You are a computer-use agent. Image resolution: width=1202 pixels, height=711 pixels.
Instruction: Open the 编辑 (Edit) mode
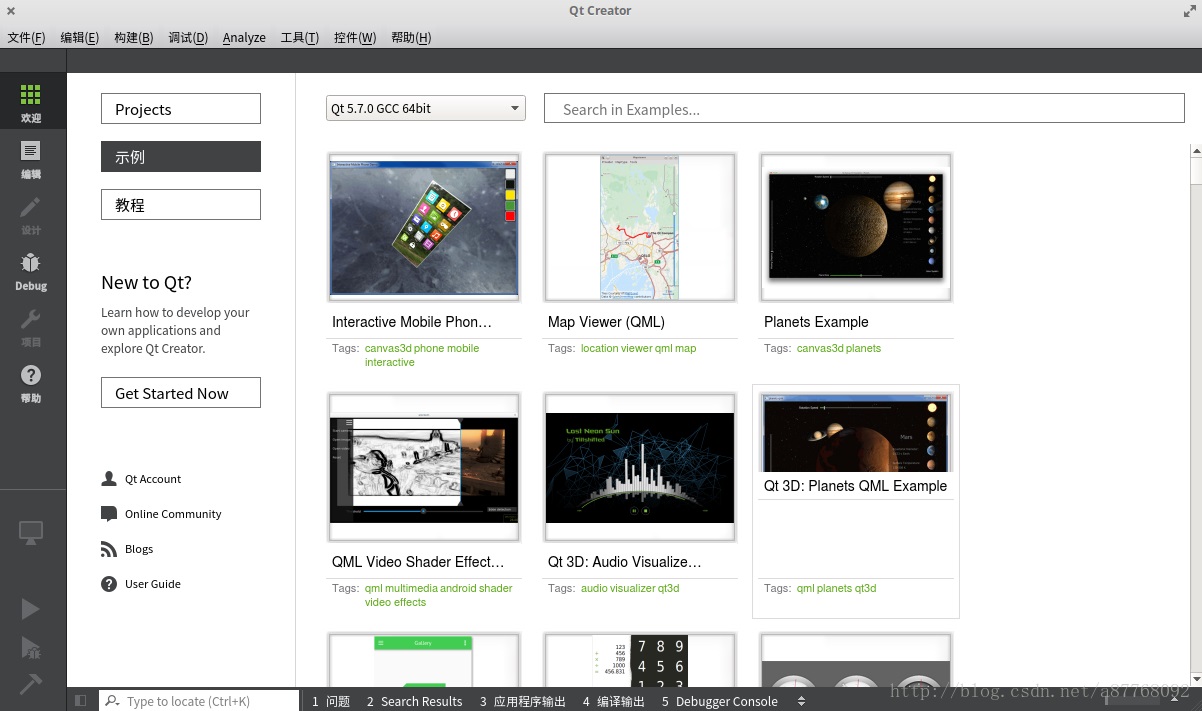[x=31, y=159]
